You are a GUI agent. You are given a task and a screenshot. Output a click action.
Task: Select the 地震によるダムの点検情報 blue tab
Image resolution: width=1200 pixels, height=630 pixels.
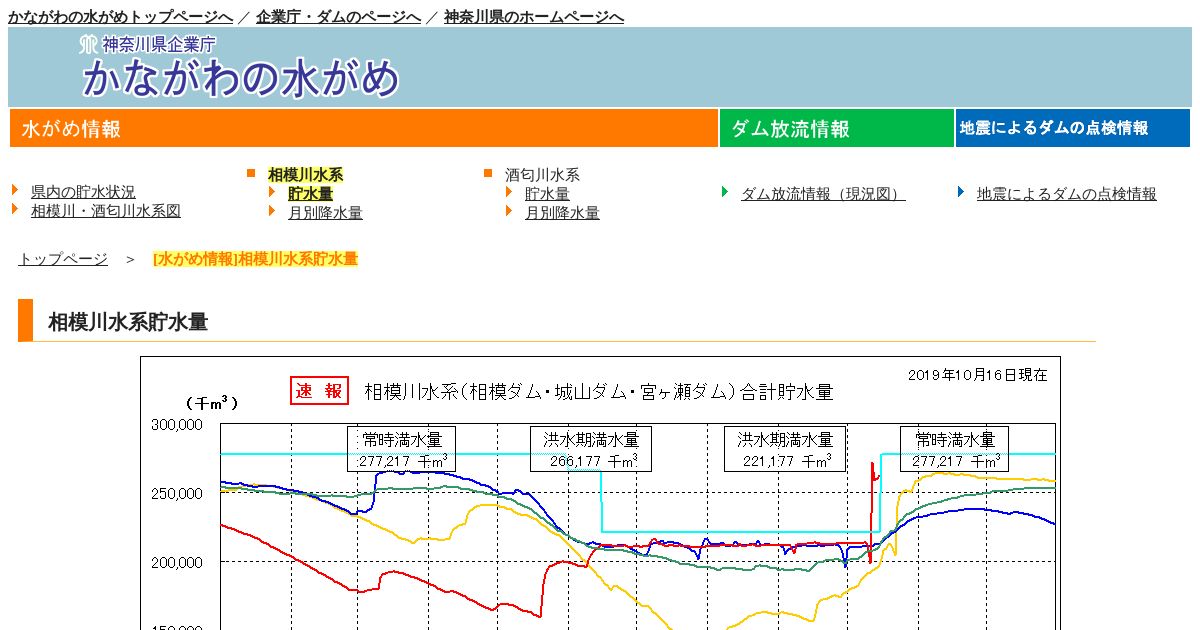click(x=1073, y=128)
